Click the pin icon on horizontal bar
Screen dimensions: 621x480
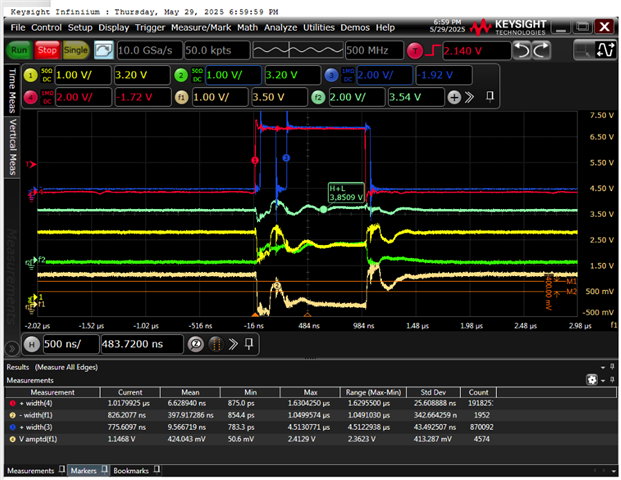pos(249,343)
